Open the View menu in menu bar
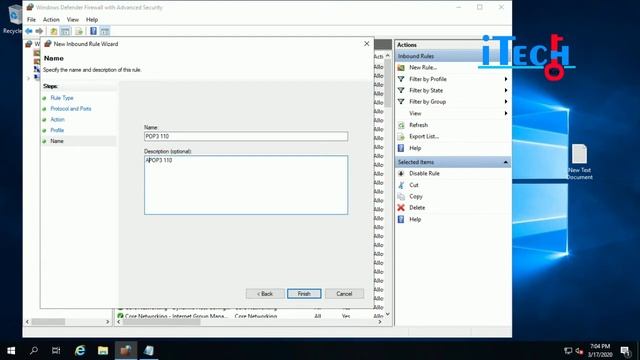Screen dimensions: 640x360 click(73, 20)
